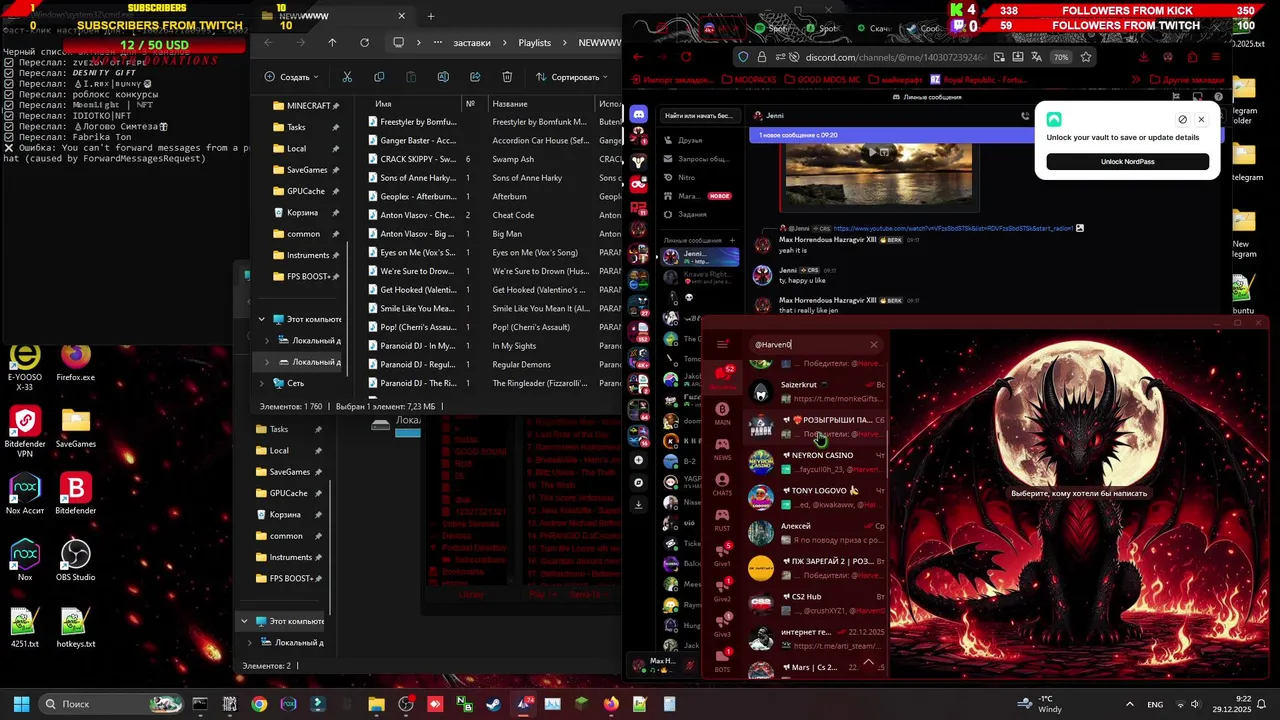Image resolution: width=1280 pixels, height=720 pixels.
Task: Expand the Explorer breadcrumb ellipsis menu
Action: point(437,43)
